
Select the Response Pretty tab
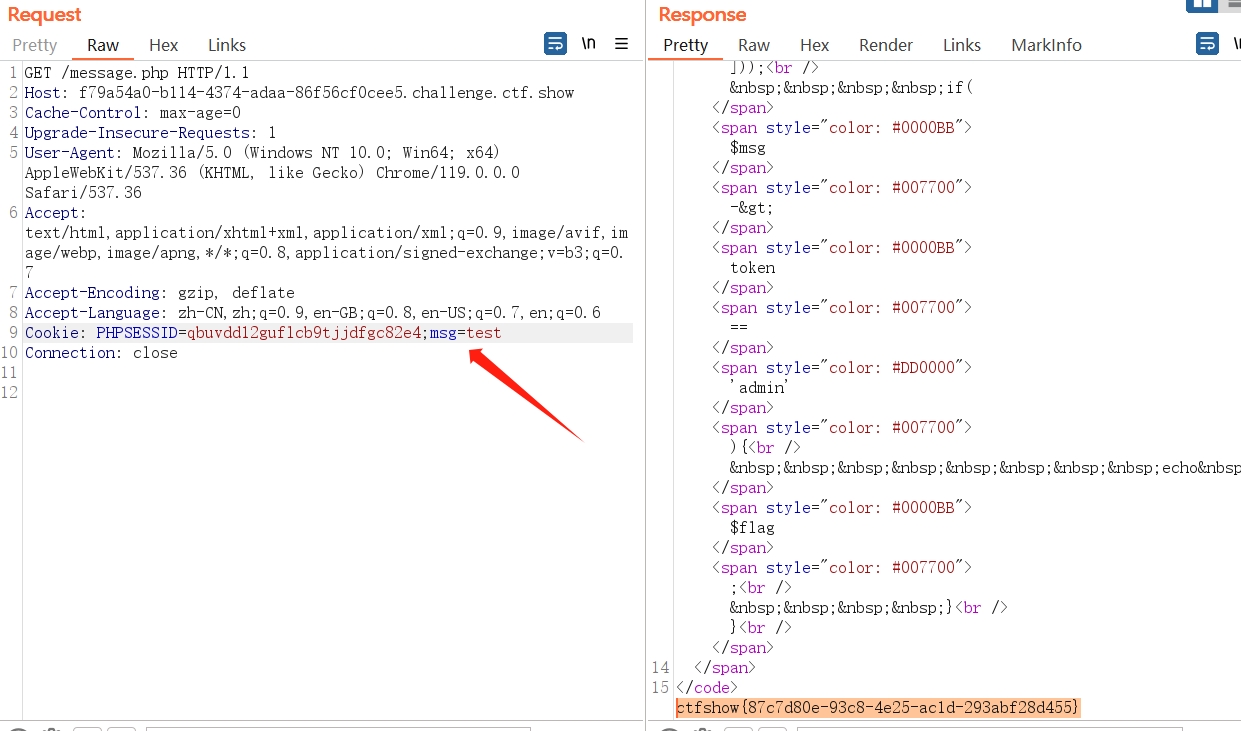click(686, 45)
